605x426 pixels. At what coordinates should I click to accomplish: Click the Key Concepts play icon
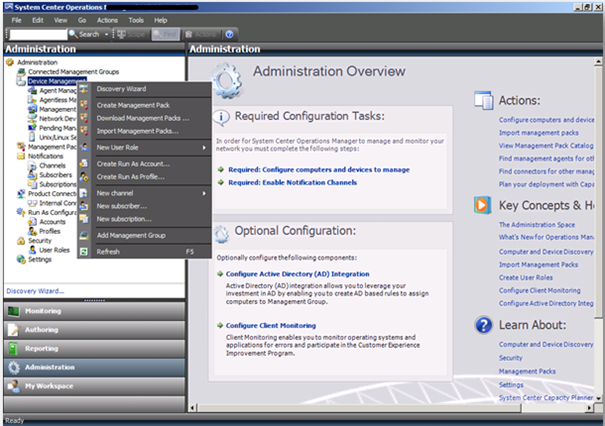click(x=482, y=205)
